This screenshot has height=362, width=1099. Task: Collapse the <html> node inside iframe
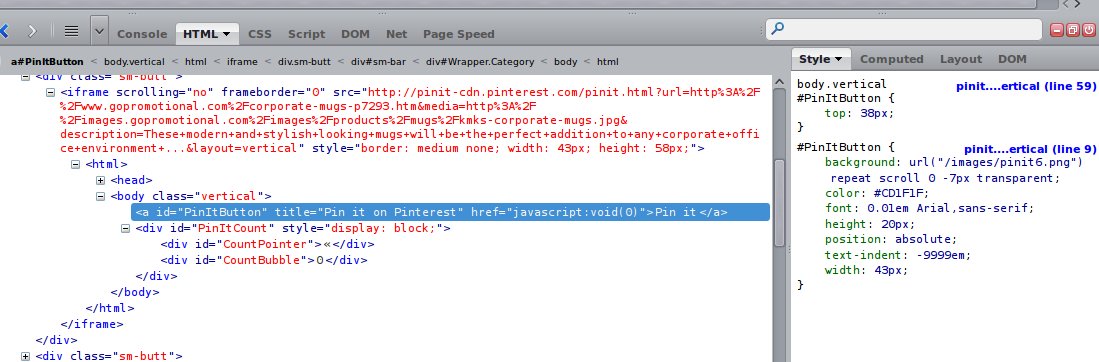[76, 164]
